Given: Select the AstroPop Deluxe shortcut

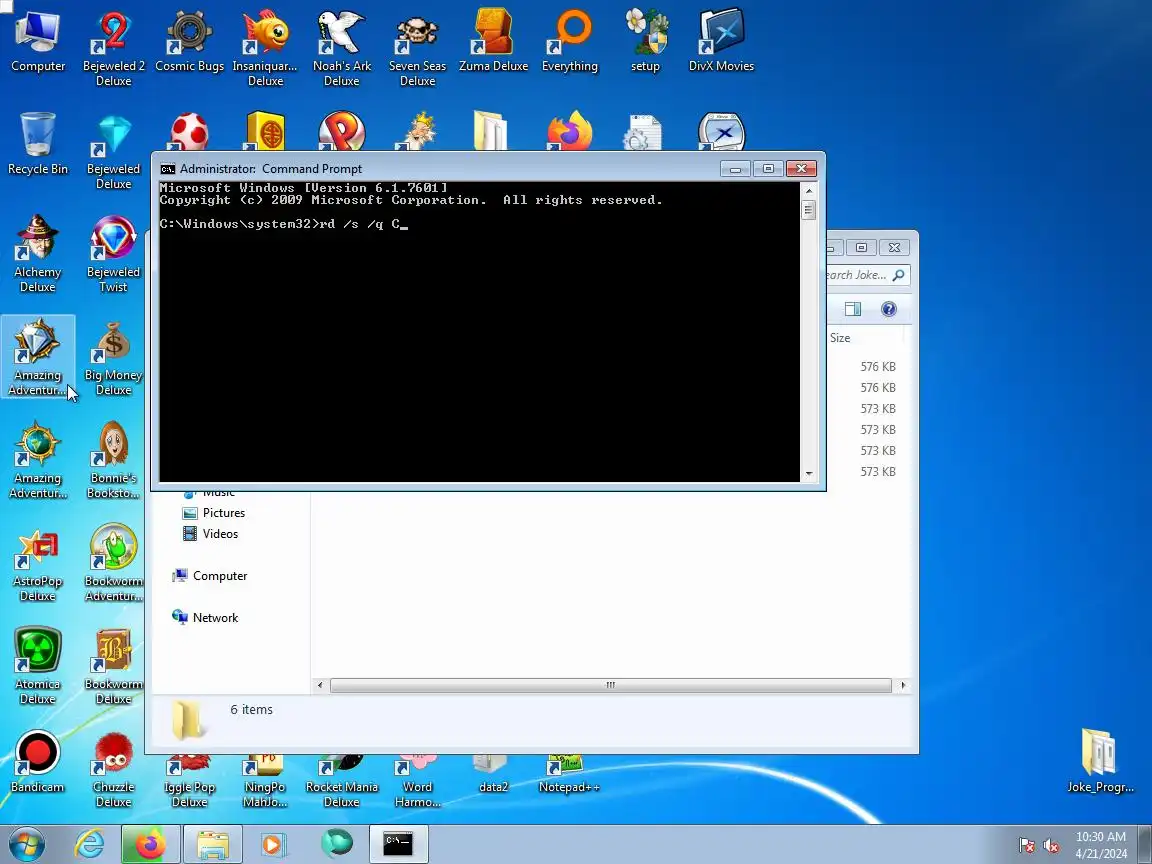Looking at the screenshot, I should (x=37, y=562).
